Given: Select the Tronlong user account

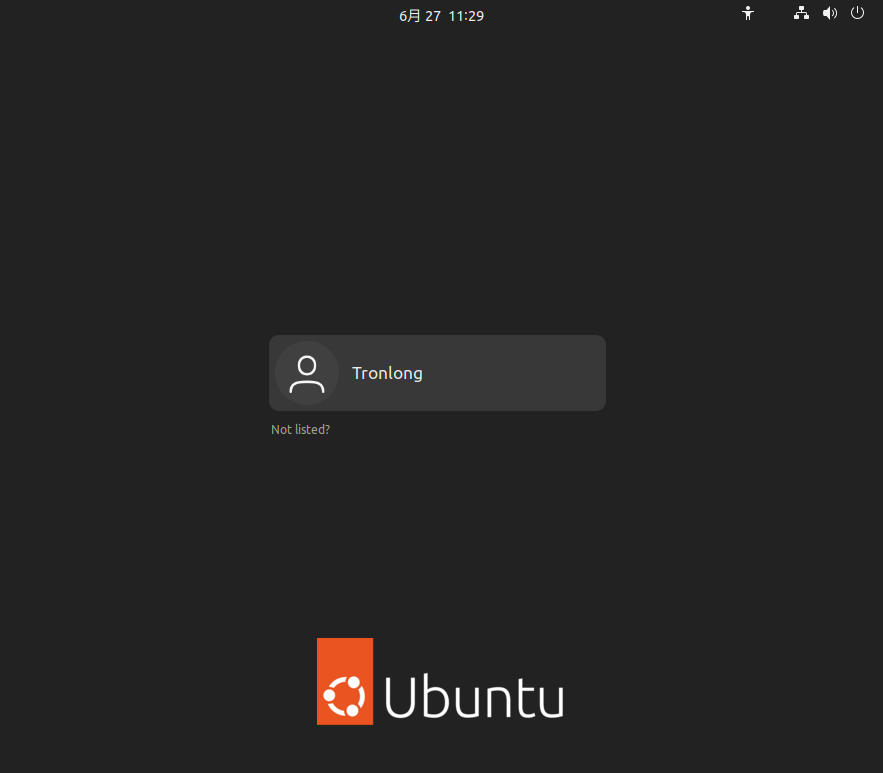Looking at the screenshot, I should [x=438, y=373].
